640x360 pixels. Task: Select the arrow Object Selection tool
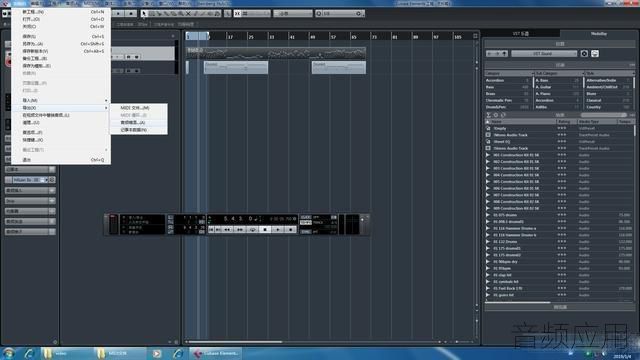click(x=144, y=13)
